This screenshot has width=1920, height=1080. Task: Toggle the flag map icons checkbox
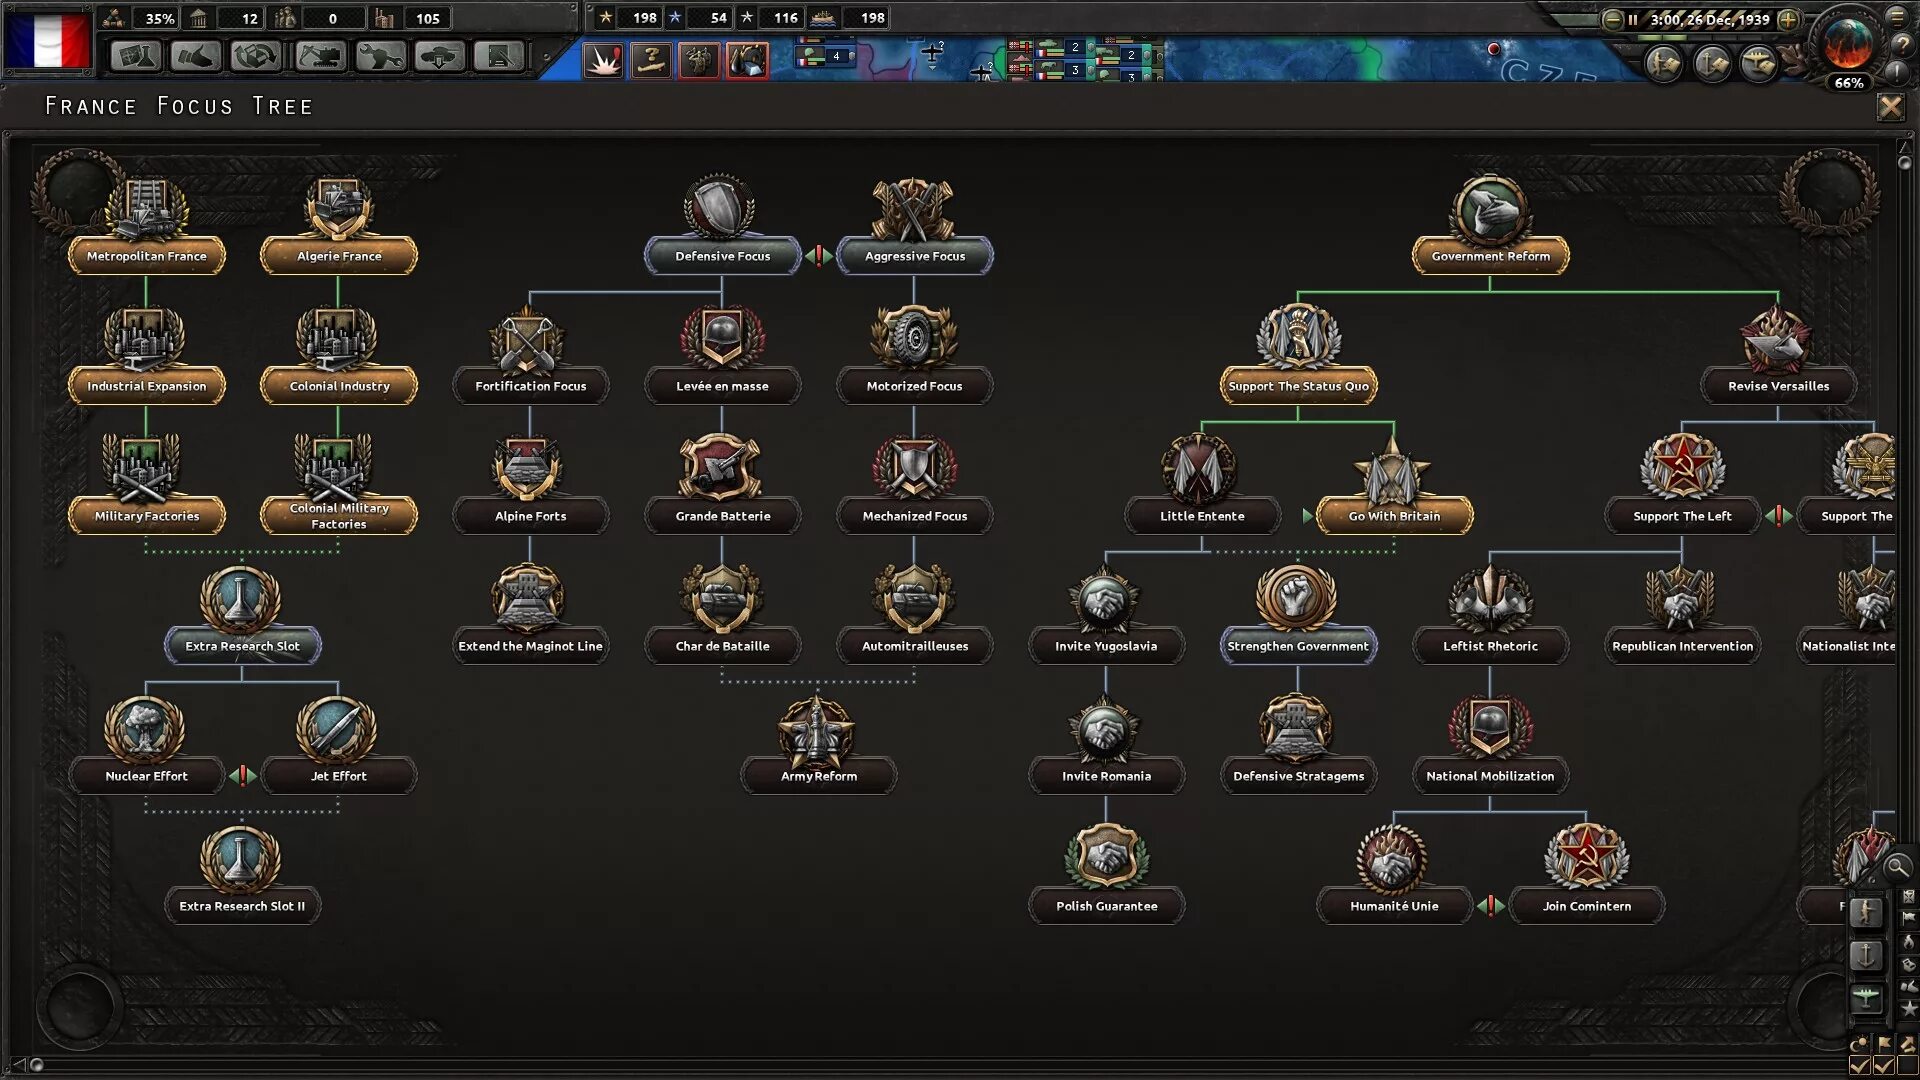tap(1885, 1066)
